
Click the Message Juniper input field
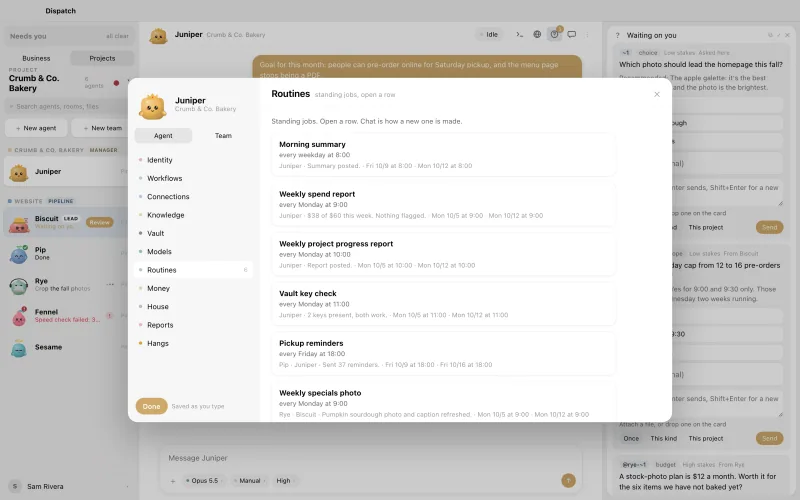point(371,458)
